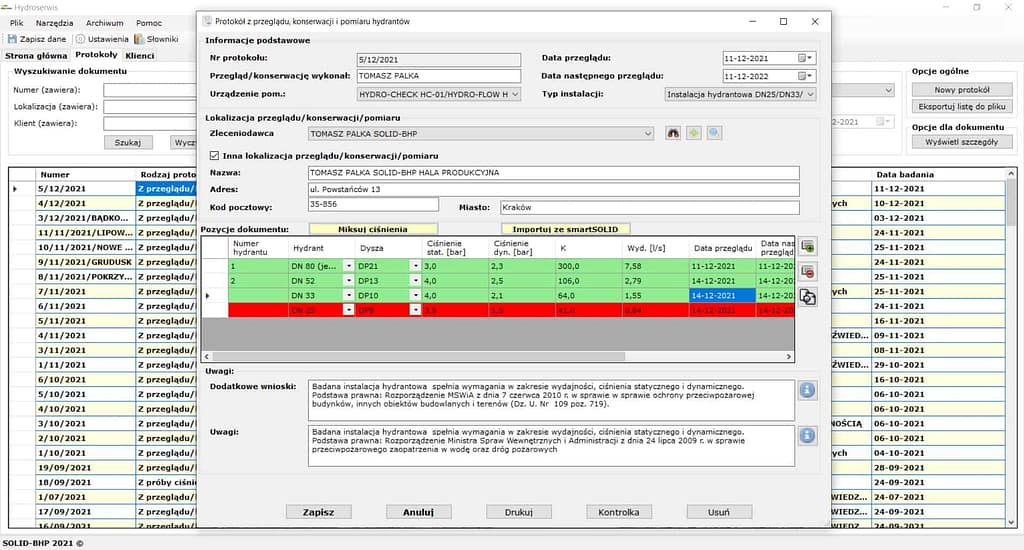Open Archiwum menu

pyautogui.click(x=104, y=23)
